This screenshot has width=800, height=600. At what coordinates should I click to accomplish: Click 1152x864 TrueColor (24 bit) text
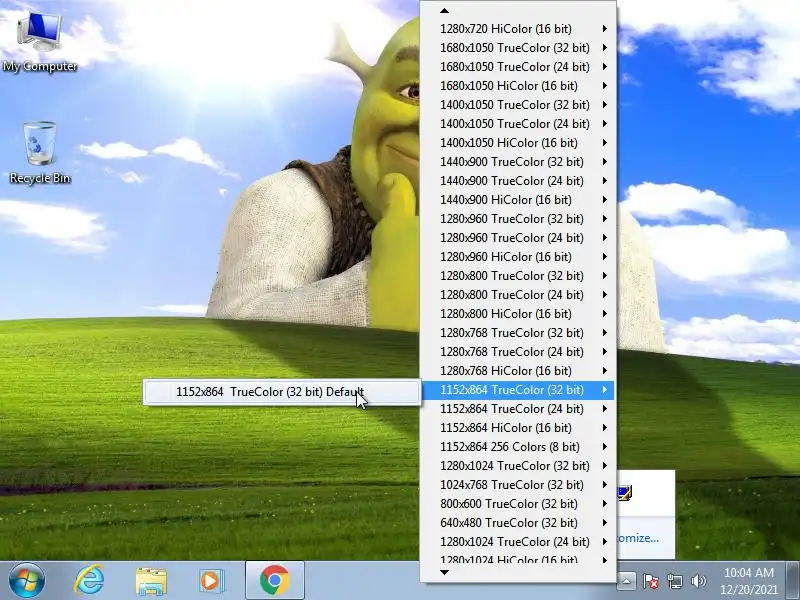pyautogui.click(x=512, y=409)
